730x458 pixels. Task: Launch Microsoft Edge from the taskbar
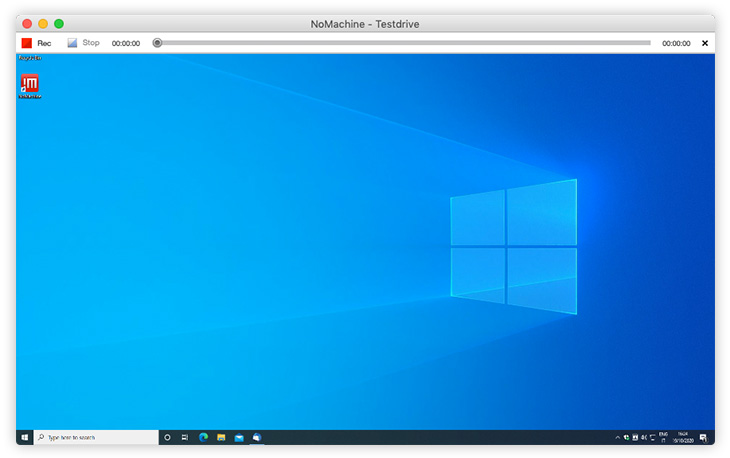click(203, 437)
